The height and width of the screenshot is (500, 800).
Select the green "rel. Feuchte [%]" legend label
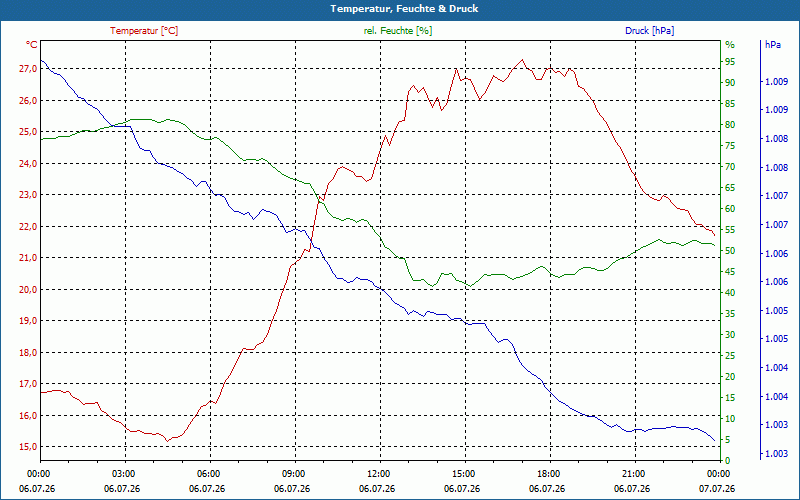398,31
